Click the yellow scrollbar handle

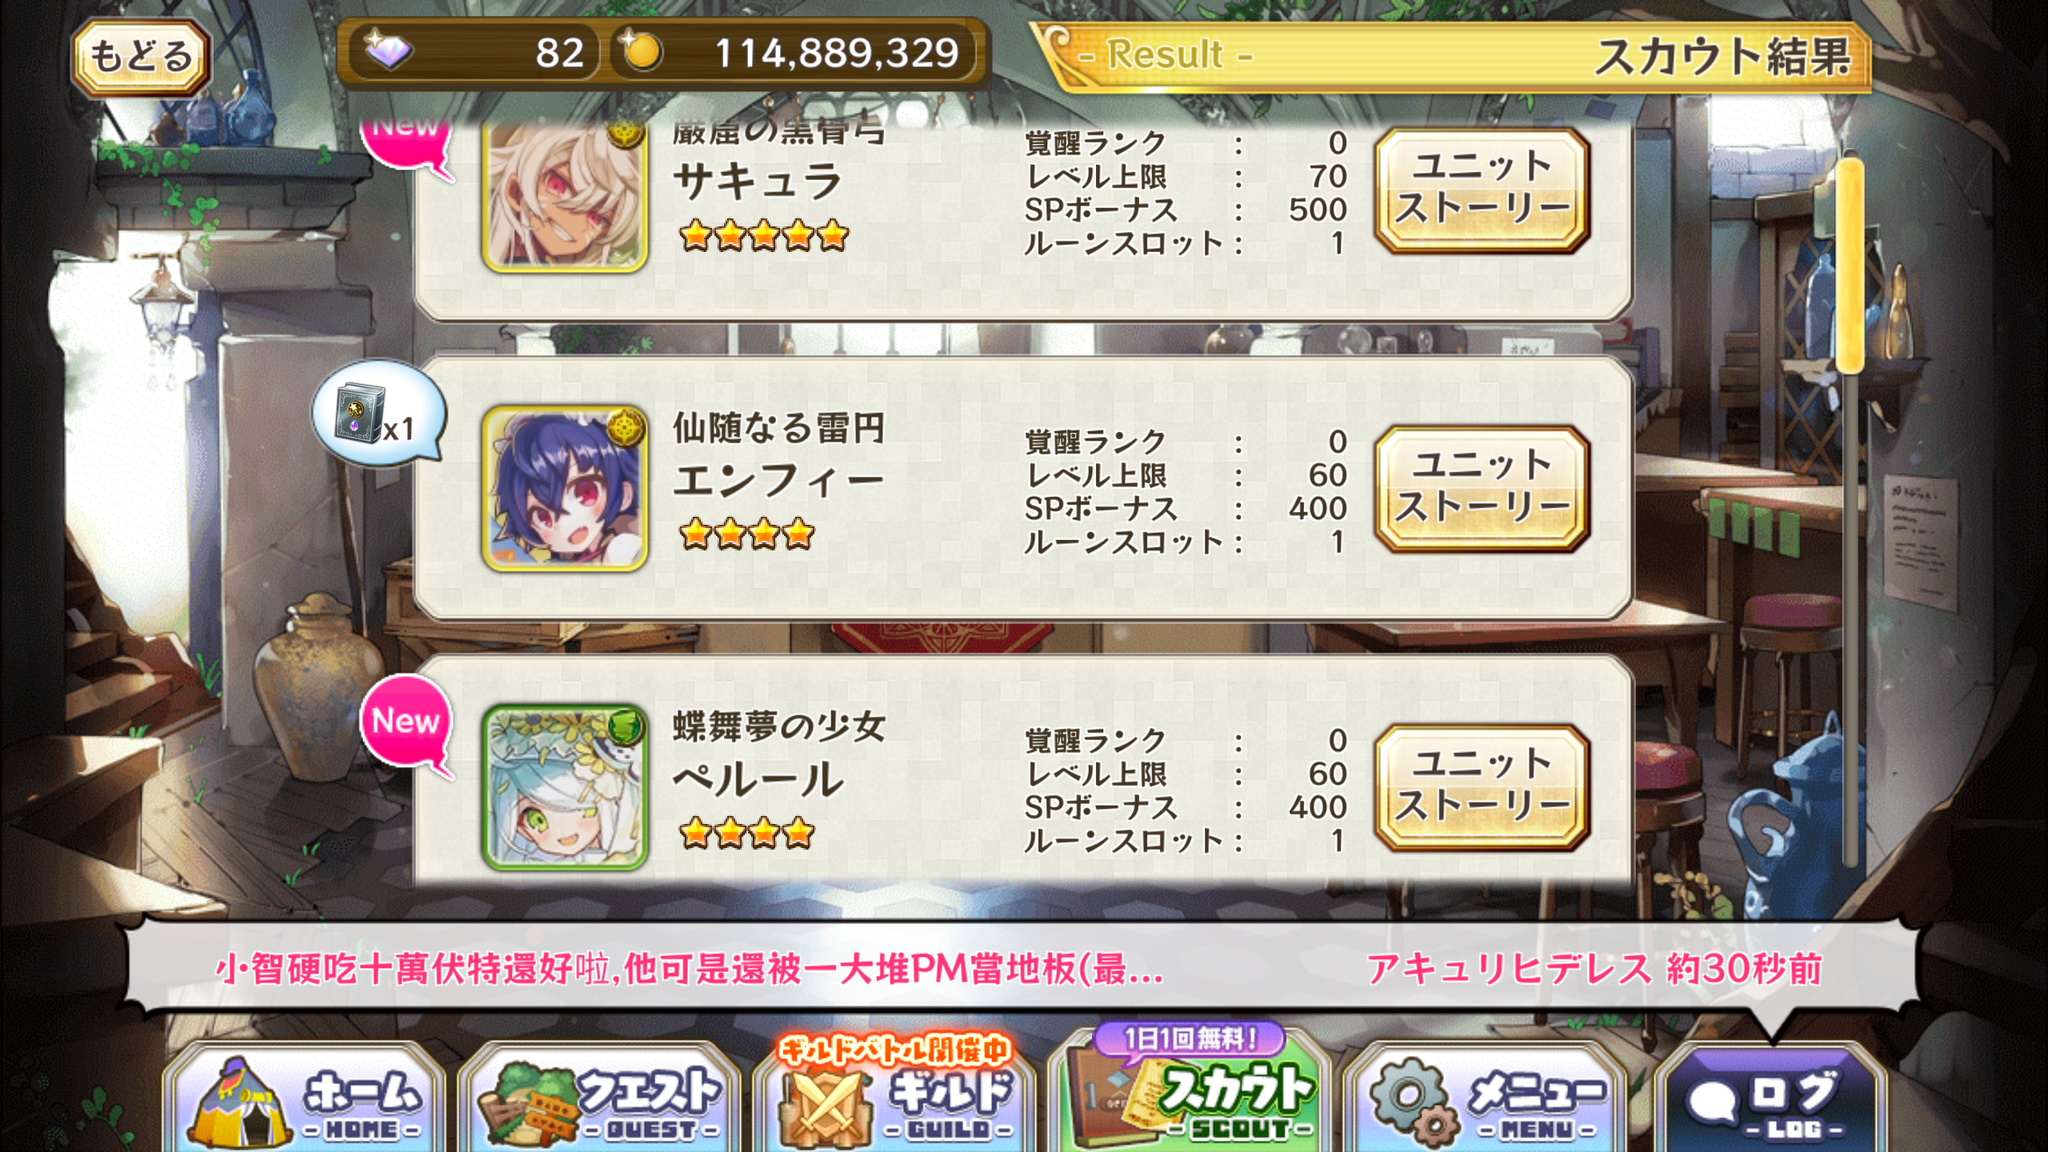[x=1850, y=265]
